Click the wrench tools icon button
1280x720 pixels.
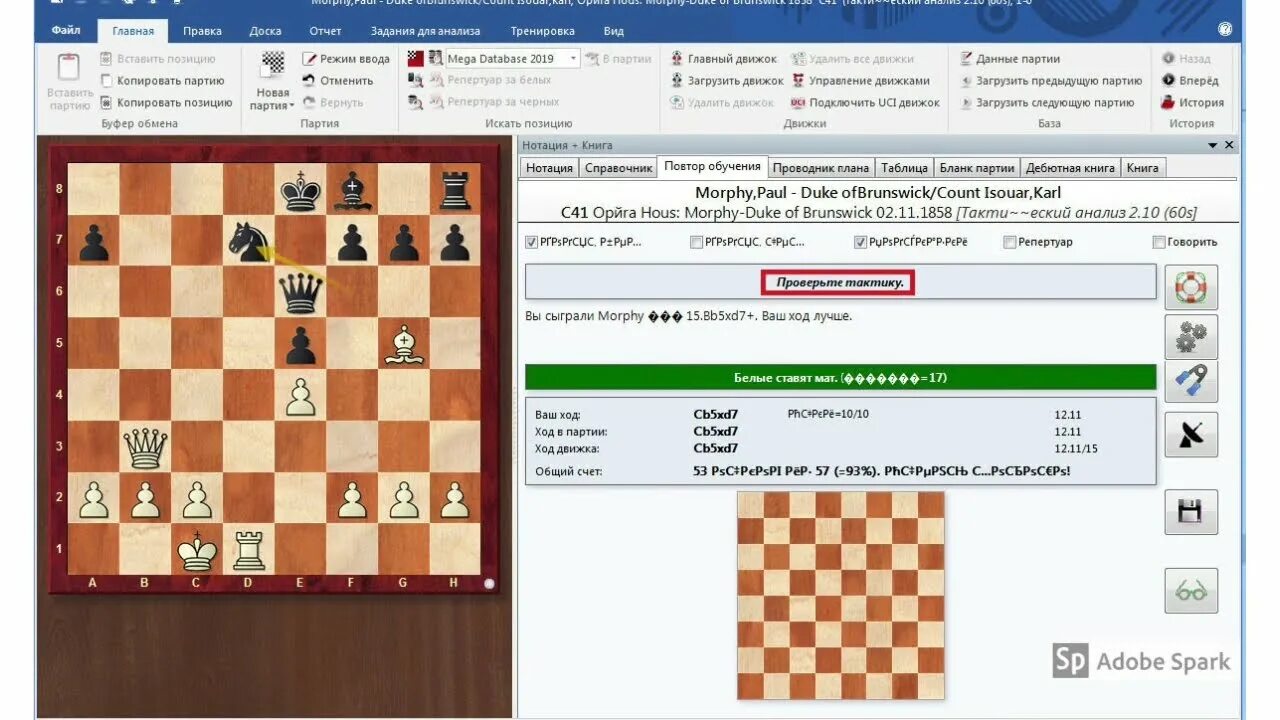click(x=1191, y=383)
